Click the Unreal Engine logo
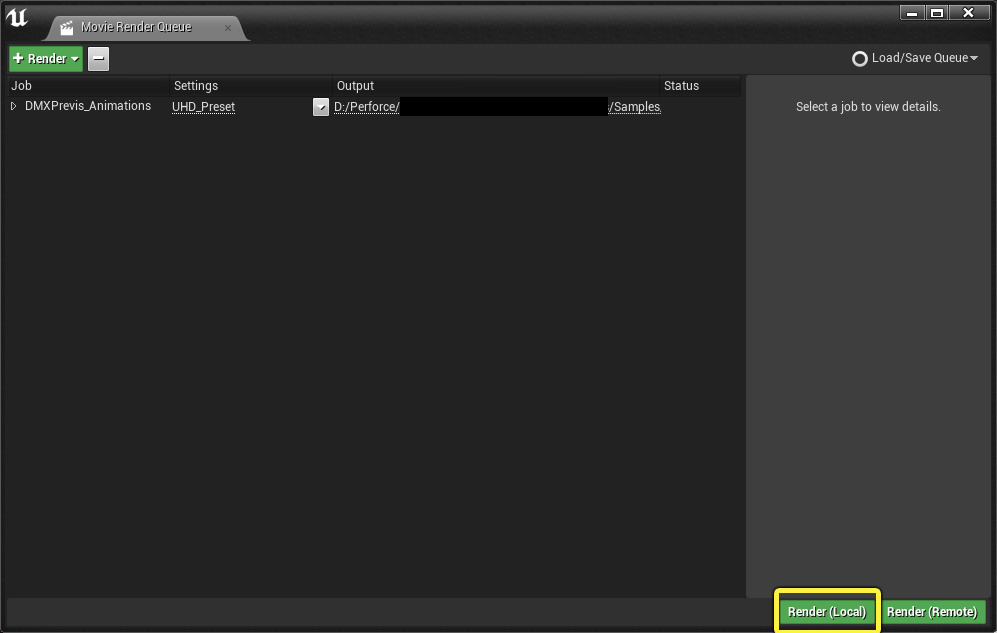Image resolution: width=997 pixels, height=633 pixels. (x=17, y=14)
